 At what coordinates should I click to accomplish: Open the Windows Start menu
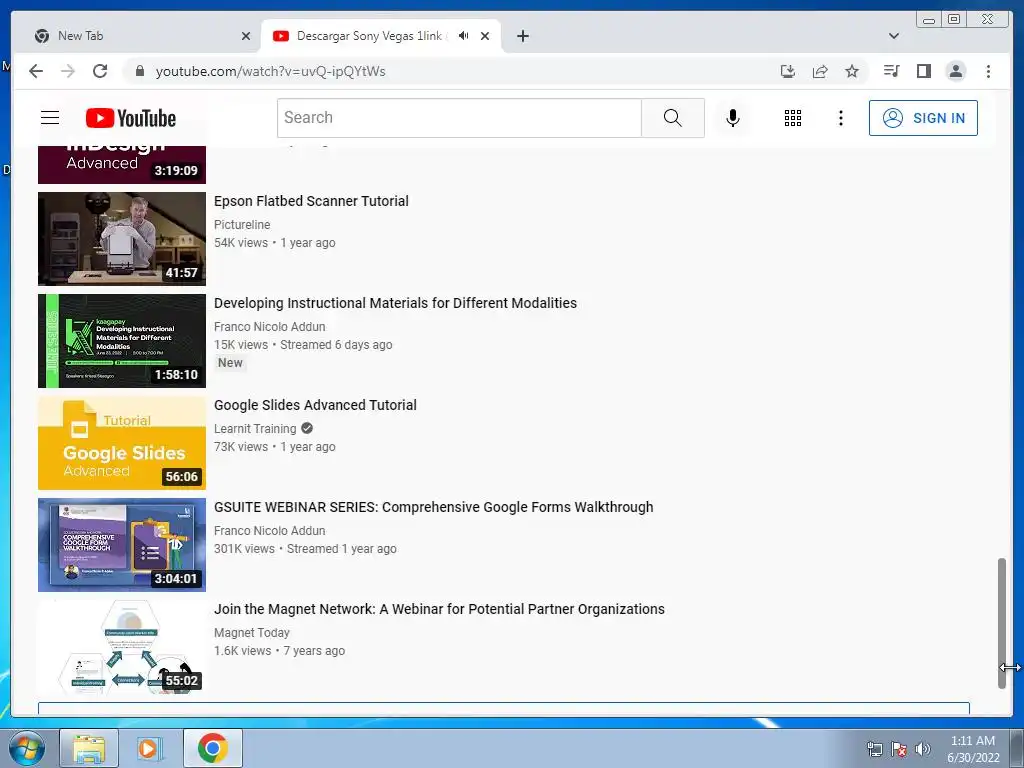pos(27,748)
